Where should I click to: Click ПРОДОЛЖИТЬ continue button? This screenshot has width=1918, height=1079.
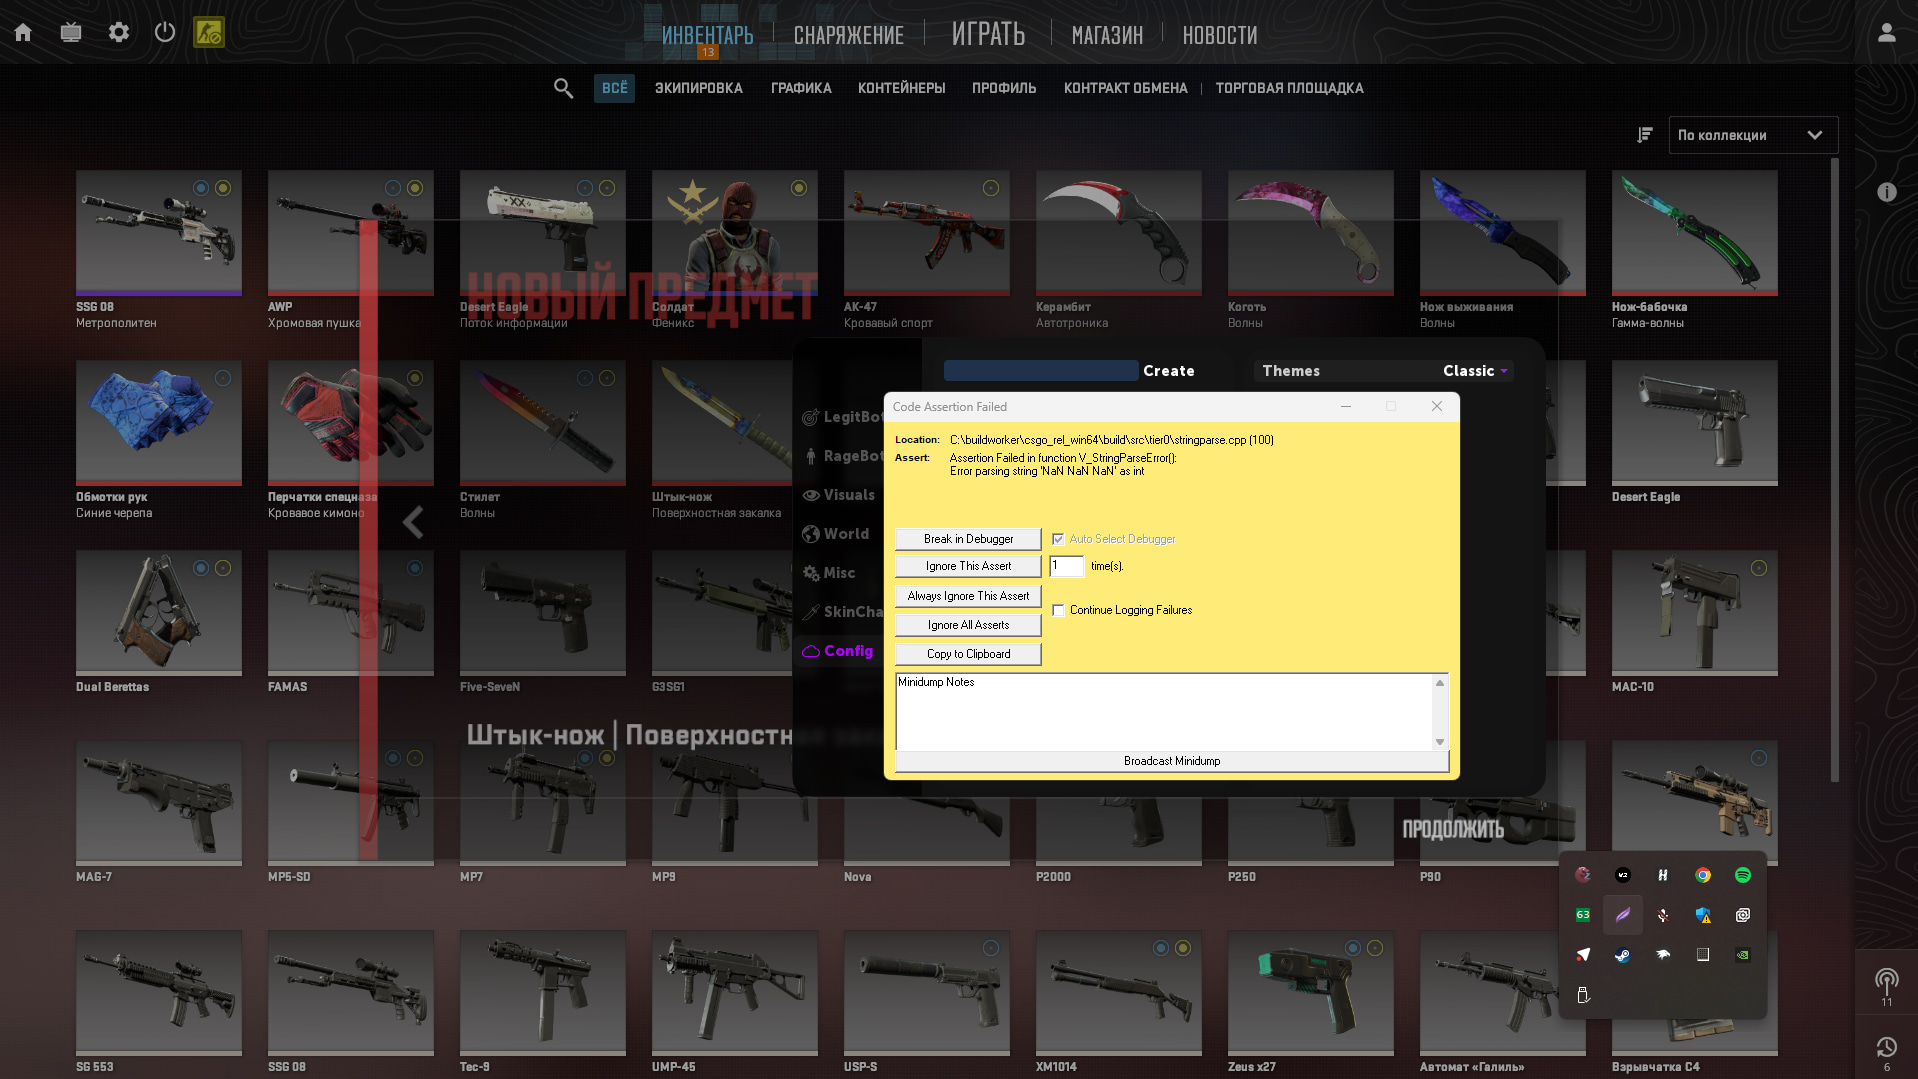click(1452, 829)
